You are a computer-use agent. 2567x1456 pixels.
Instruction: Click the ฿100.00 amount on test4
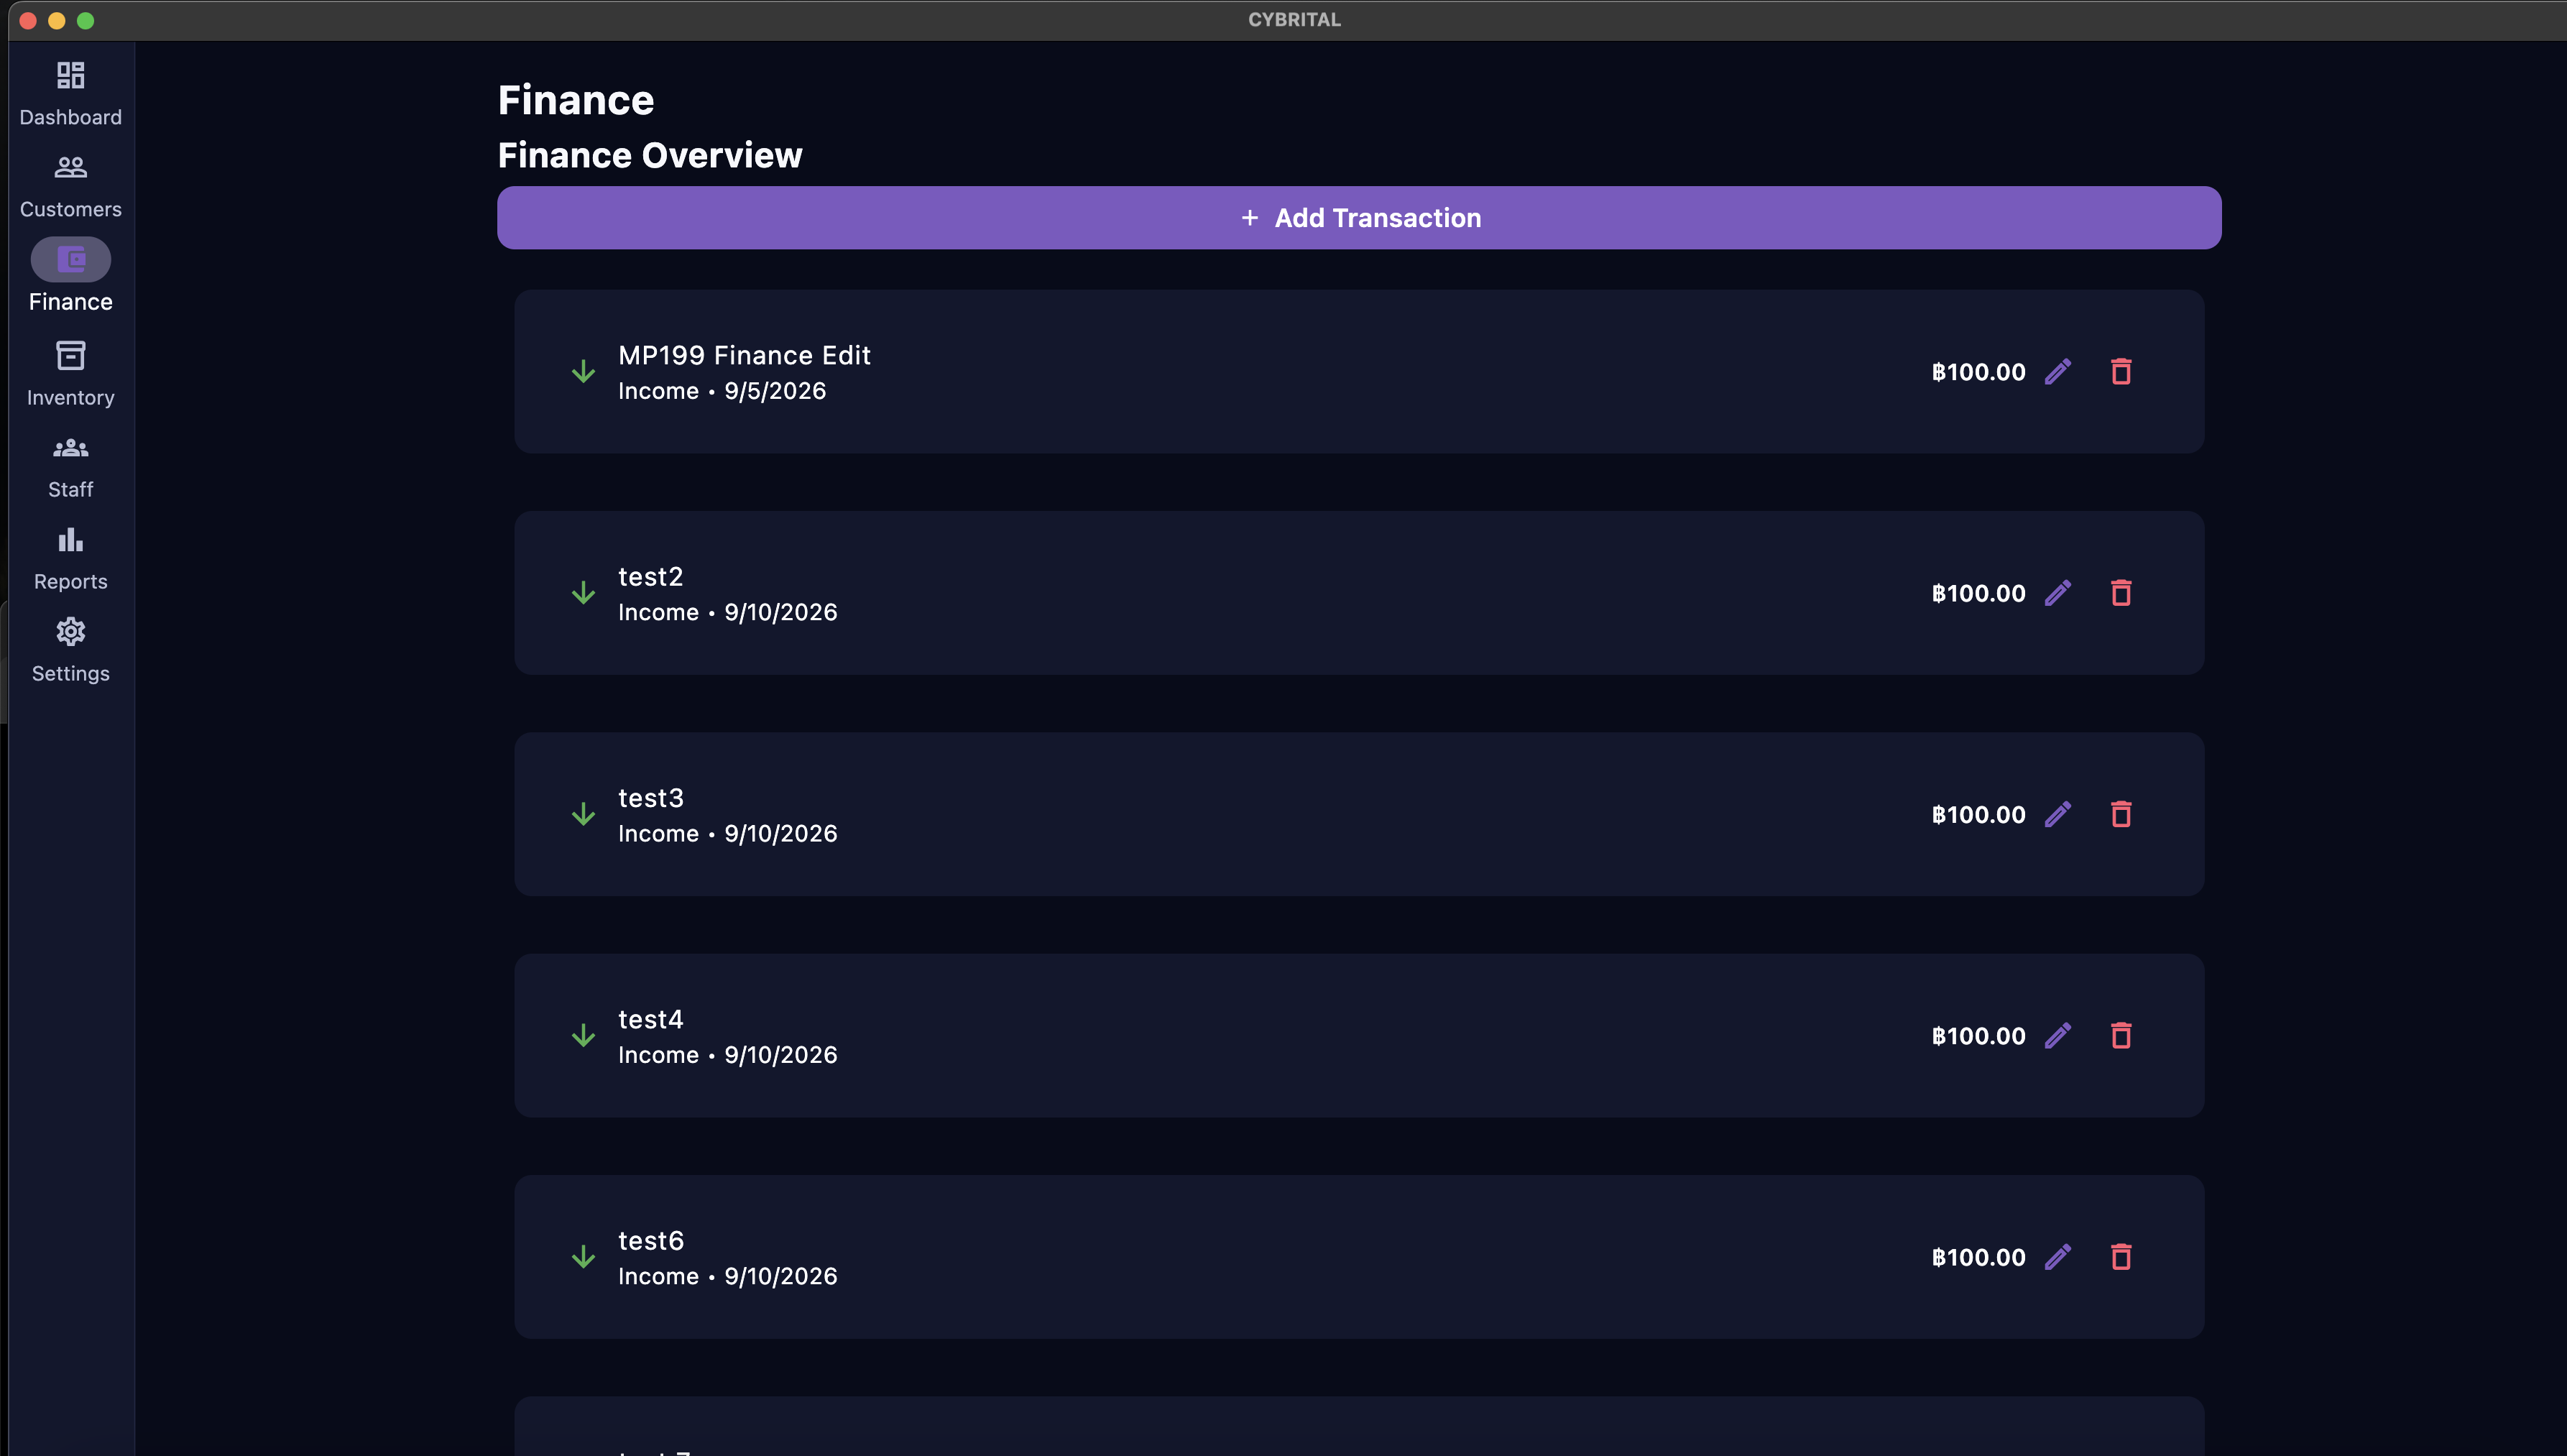1978,1036
